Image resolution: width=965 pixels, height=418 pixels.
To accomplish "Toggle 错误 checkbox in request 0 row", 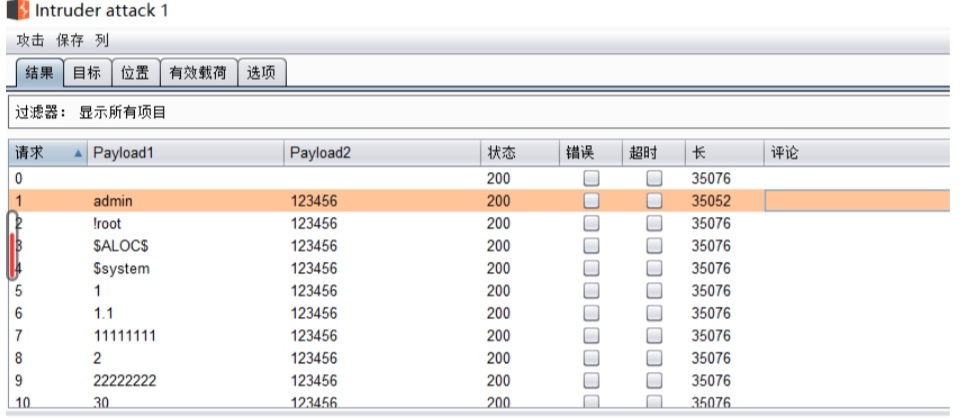I will pyautogui.click(x=591, y=179).
